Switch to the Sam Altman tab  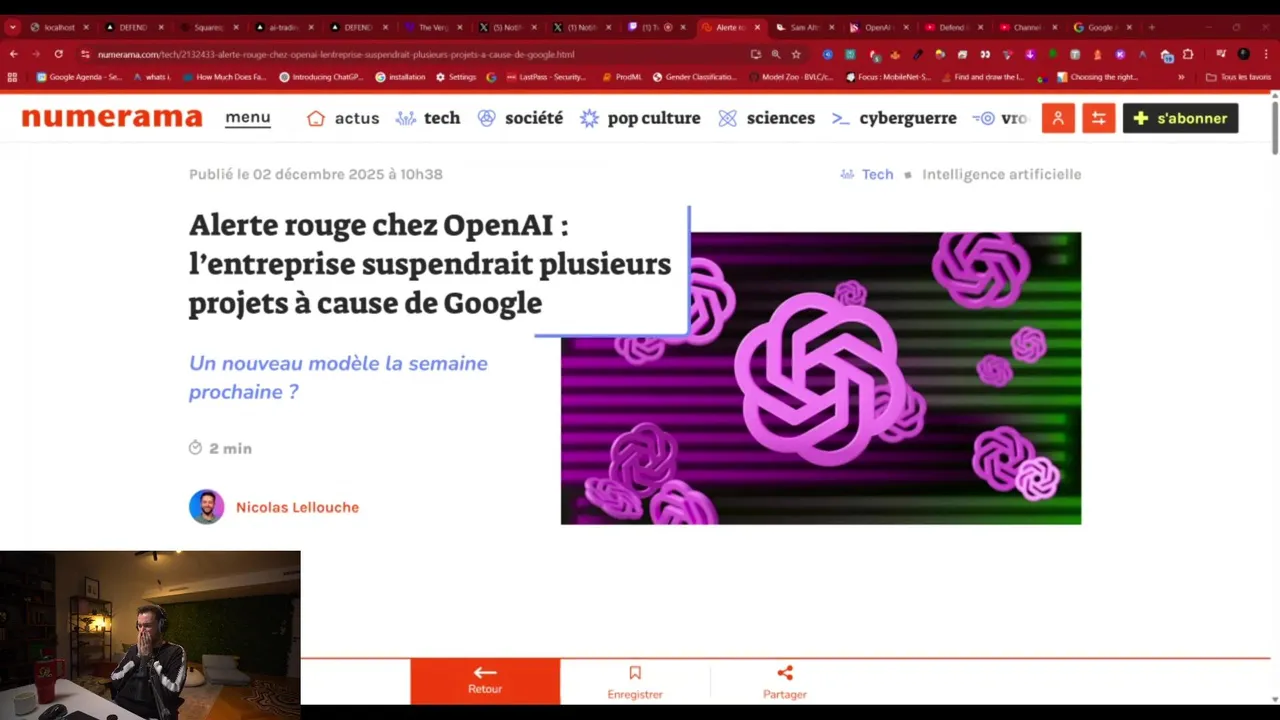pyautogui.click(x=805, y=27)
